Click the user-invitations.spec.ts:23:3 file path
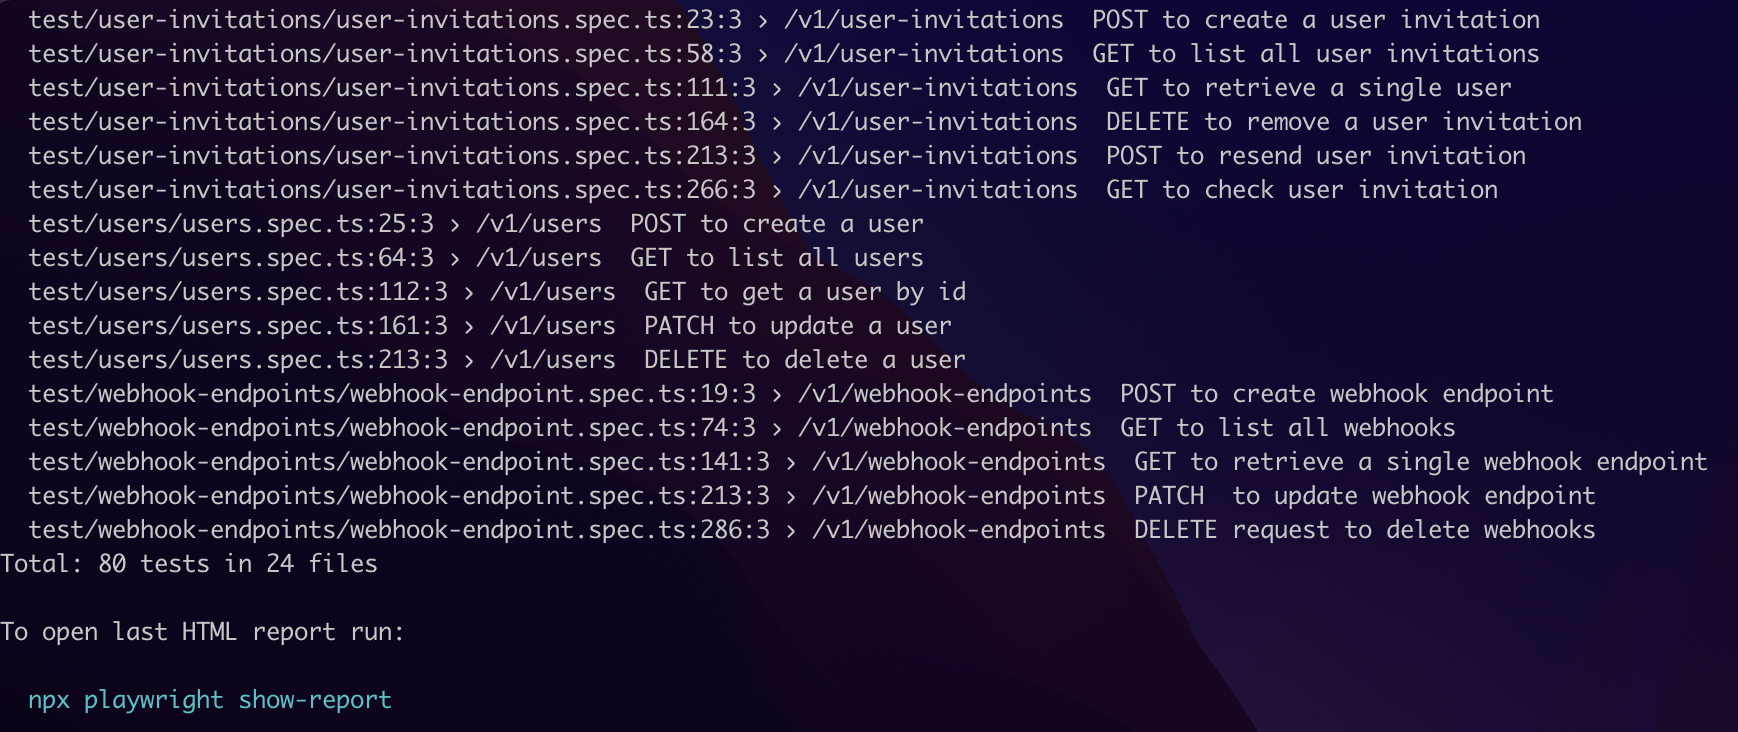This screenshot has height=732, width=1738. [385, 20]
